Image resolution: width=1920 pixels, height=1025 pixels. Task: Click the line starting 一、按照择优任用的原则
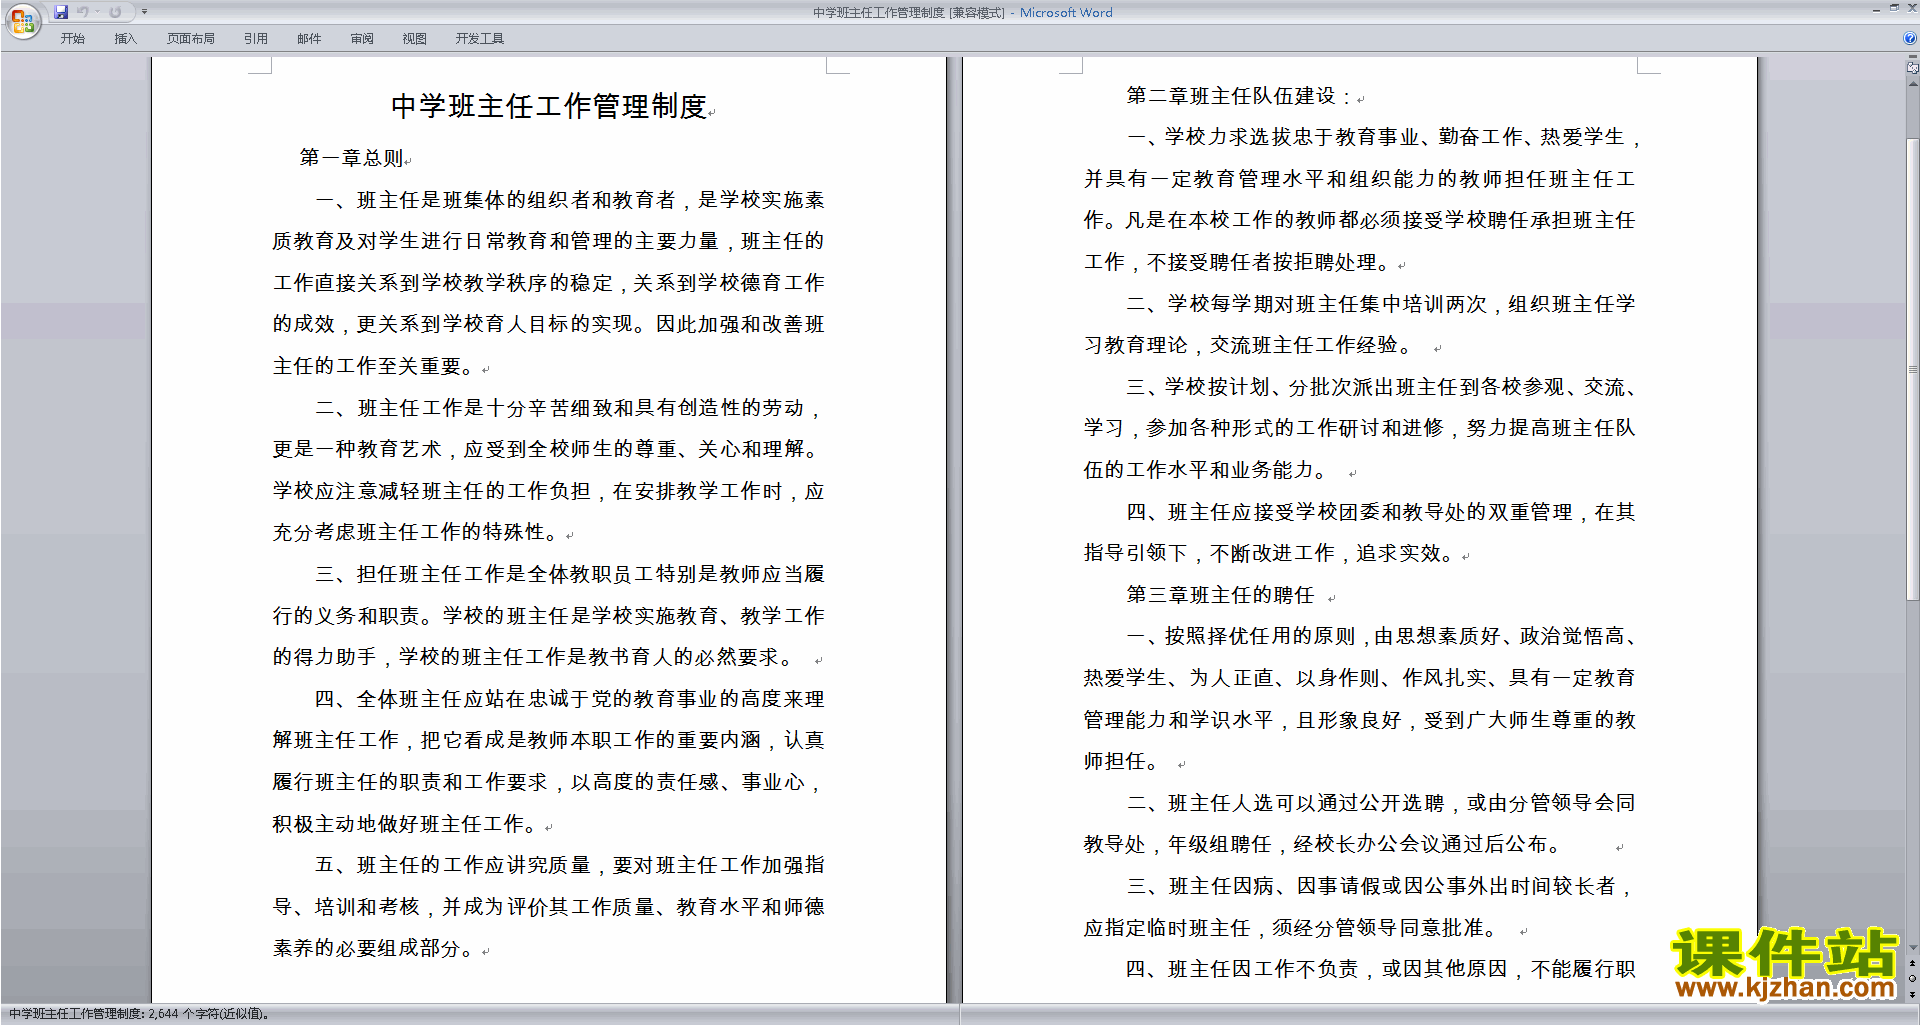coord(1381,636)
